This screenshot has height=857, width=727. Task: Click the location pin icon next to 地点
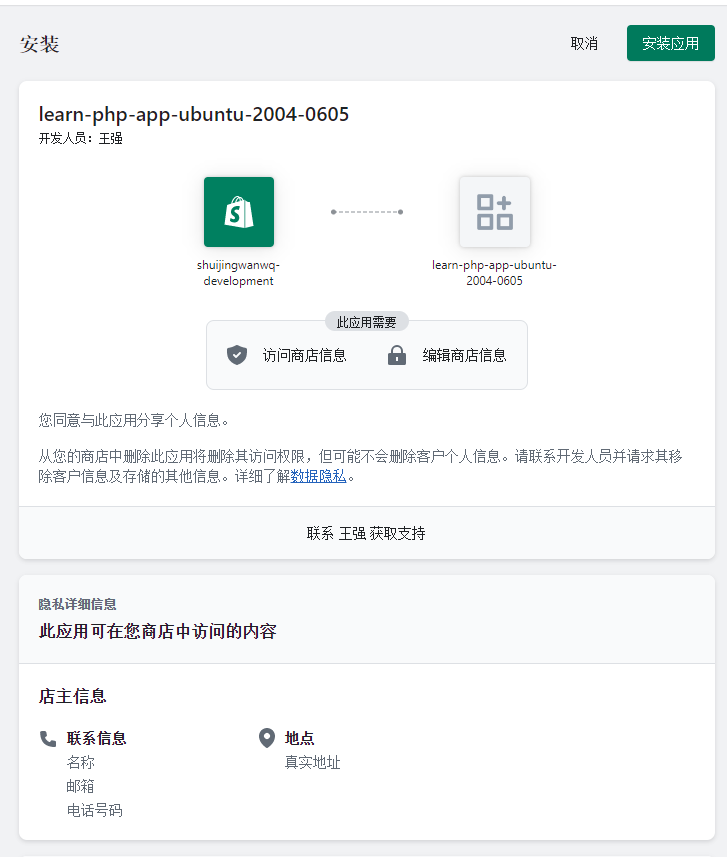pyautogui.click(x=267, y=738)
